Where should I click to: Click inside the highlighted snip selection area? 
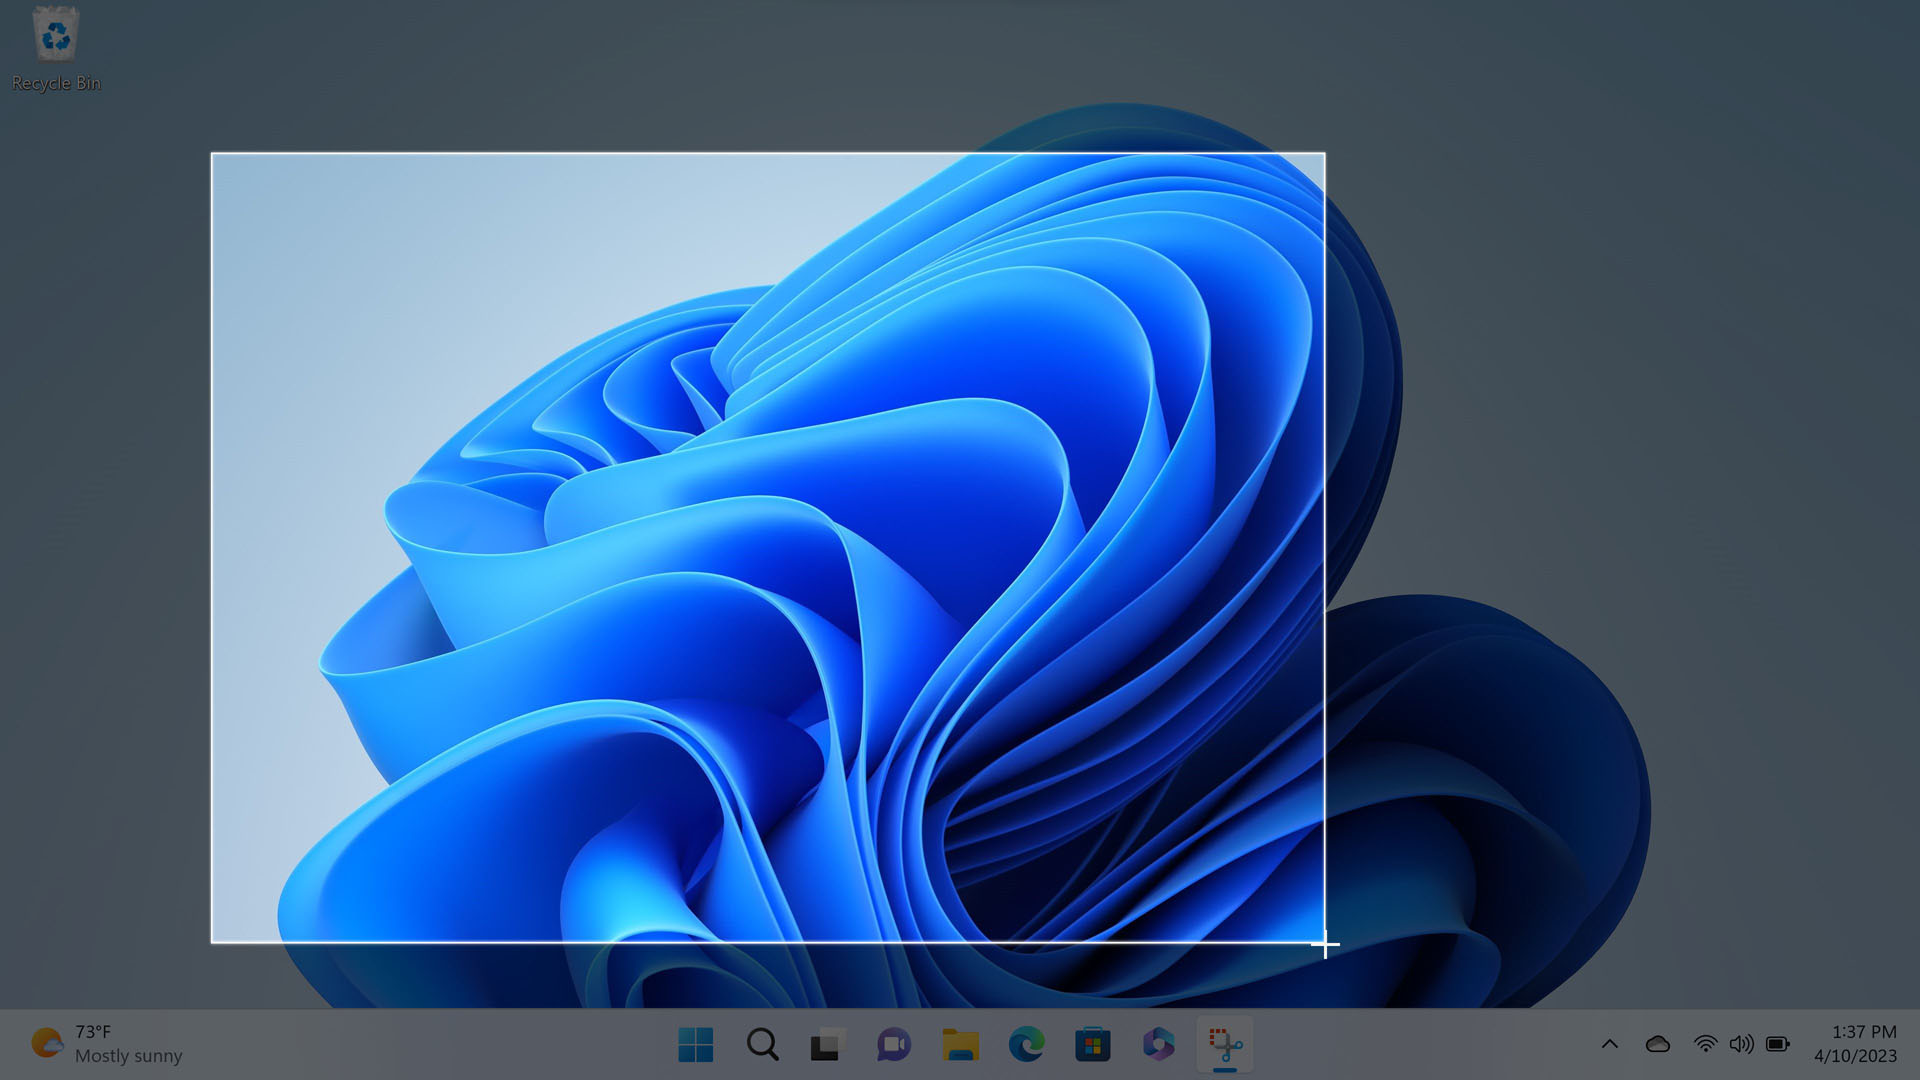click(767, 547)
